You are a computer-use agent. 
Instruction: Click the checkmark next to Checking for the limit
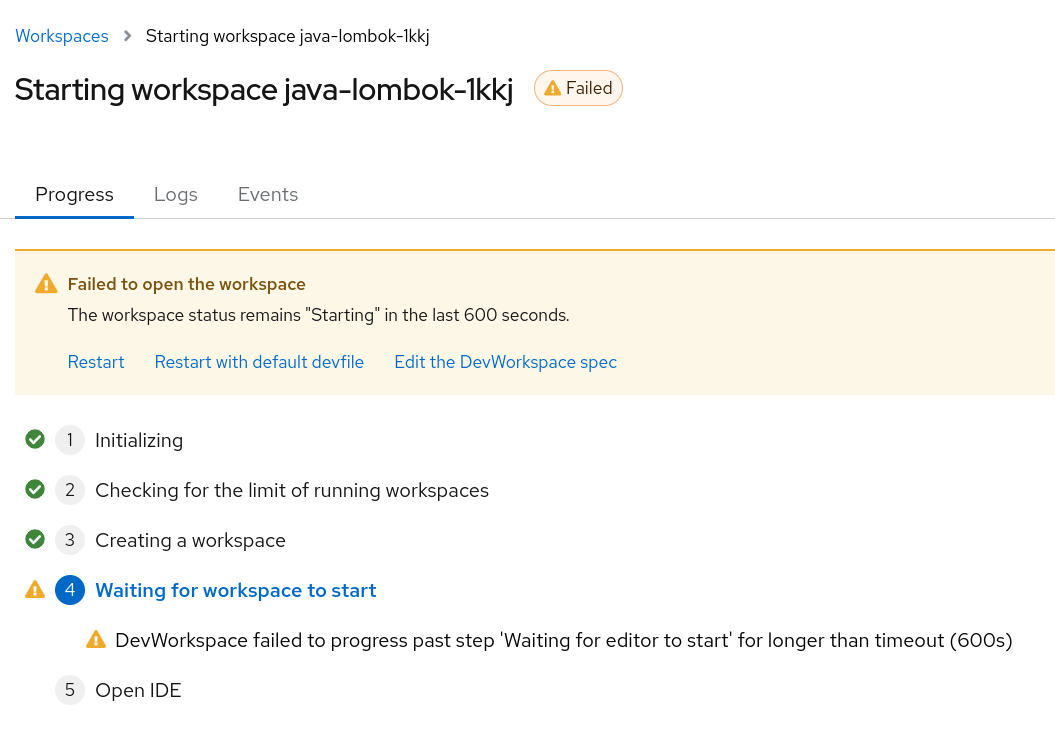tap(35, 489)
